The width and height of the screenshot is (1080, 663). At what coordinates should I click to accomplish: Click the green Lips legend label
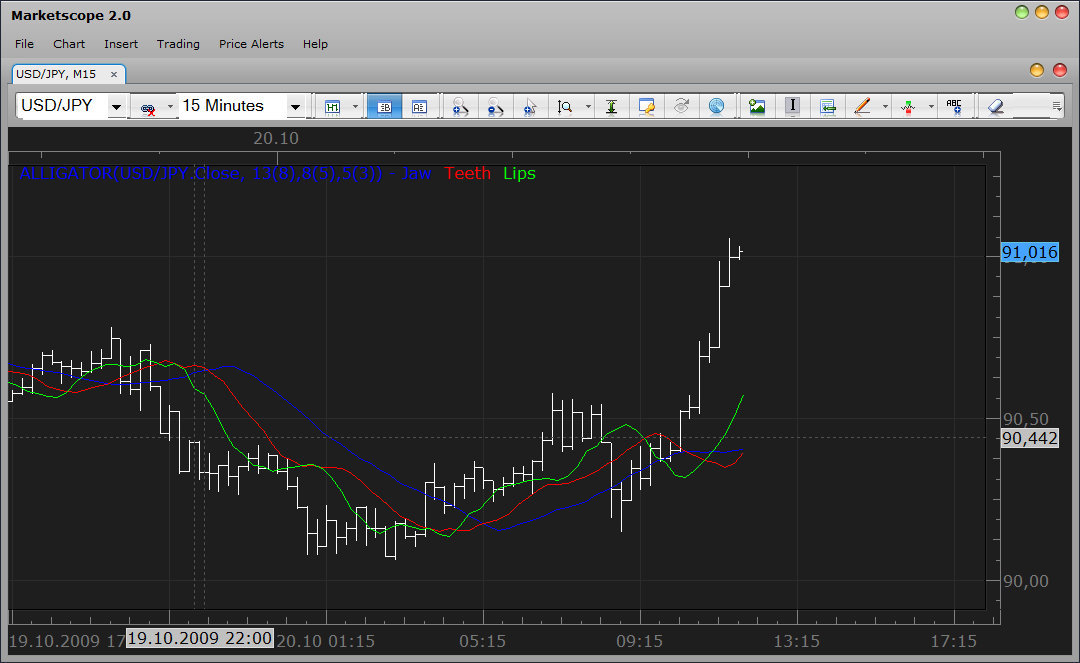519,173
